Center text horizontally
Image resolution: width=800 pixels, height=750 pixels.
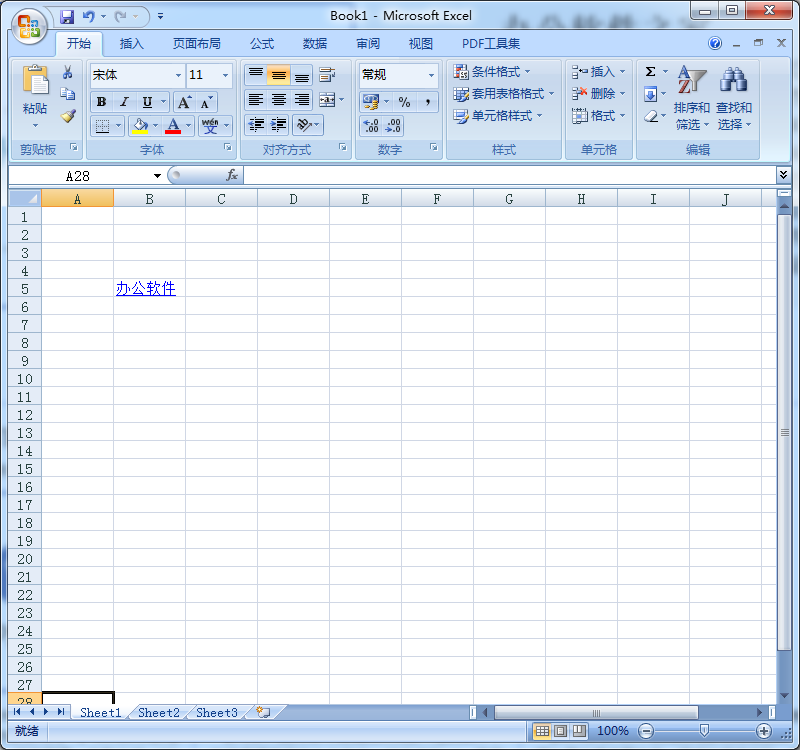tap(279, 99)
